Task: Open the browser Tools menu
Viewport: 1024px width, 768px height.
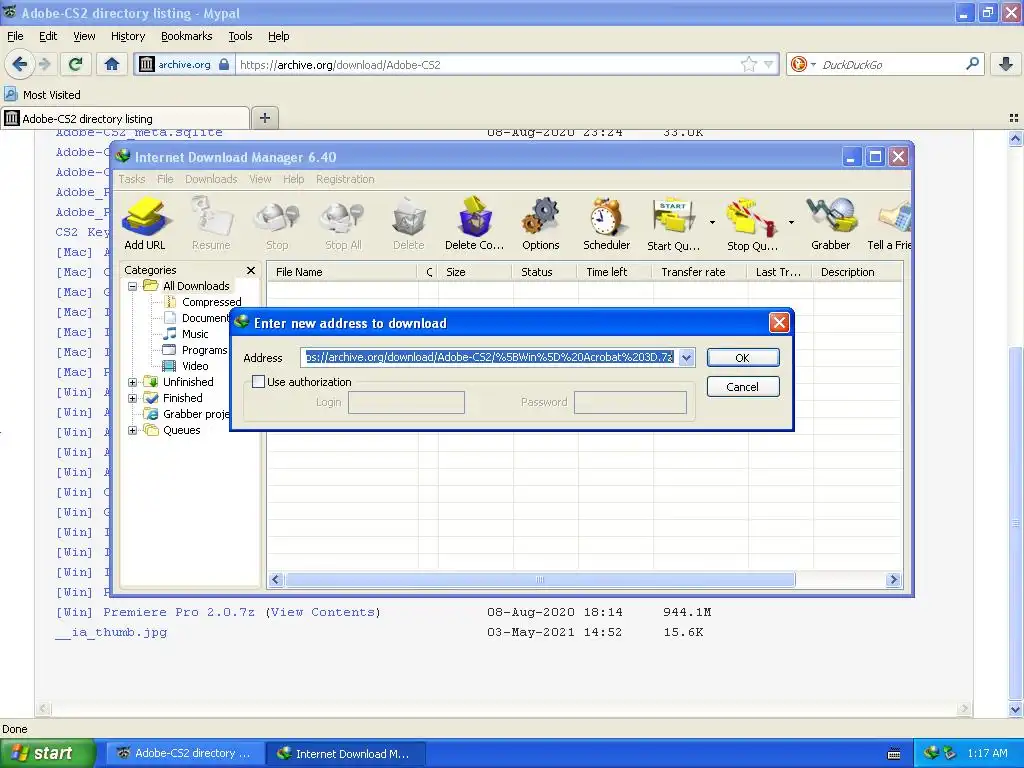Action: [240, 36]
